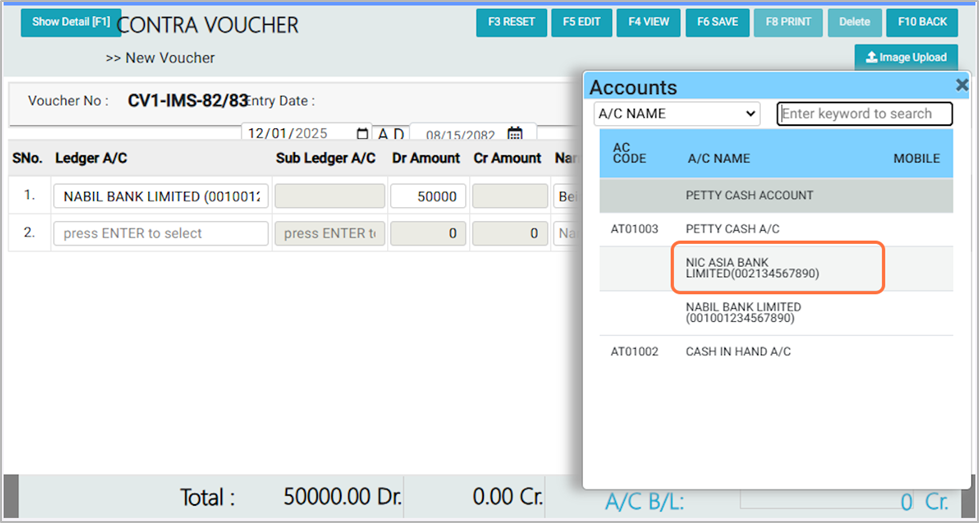The height and width of the screenshot is (523, 979).
Task: Go back using F10 BACK
Action: (922, 22)
